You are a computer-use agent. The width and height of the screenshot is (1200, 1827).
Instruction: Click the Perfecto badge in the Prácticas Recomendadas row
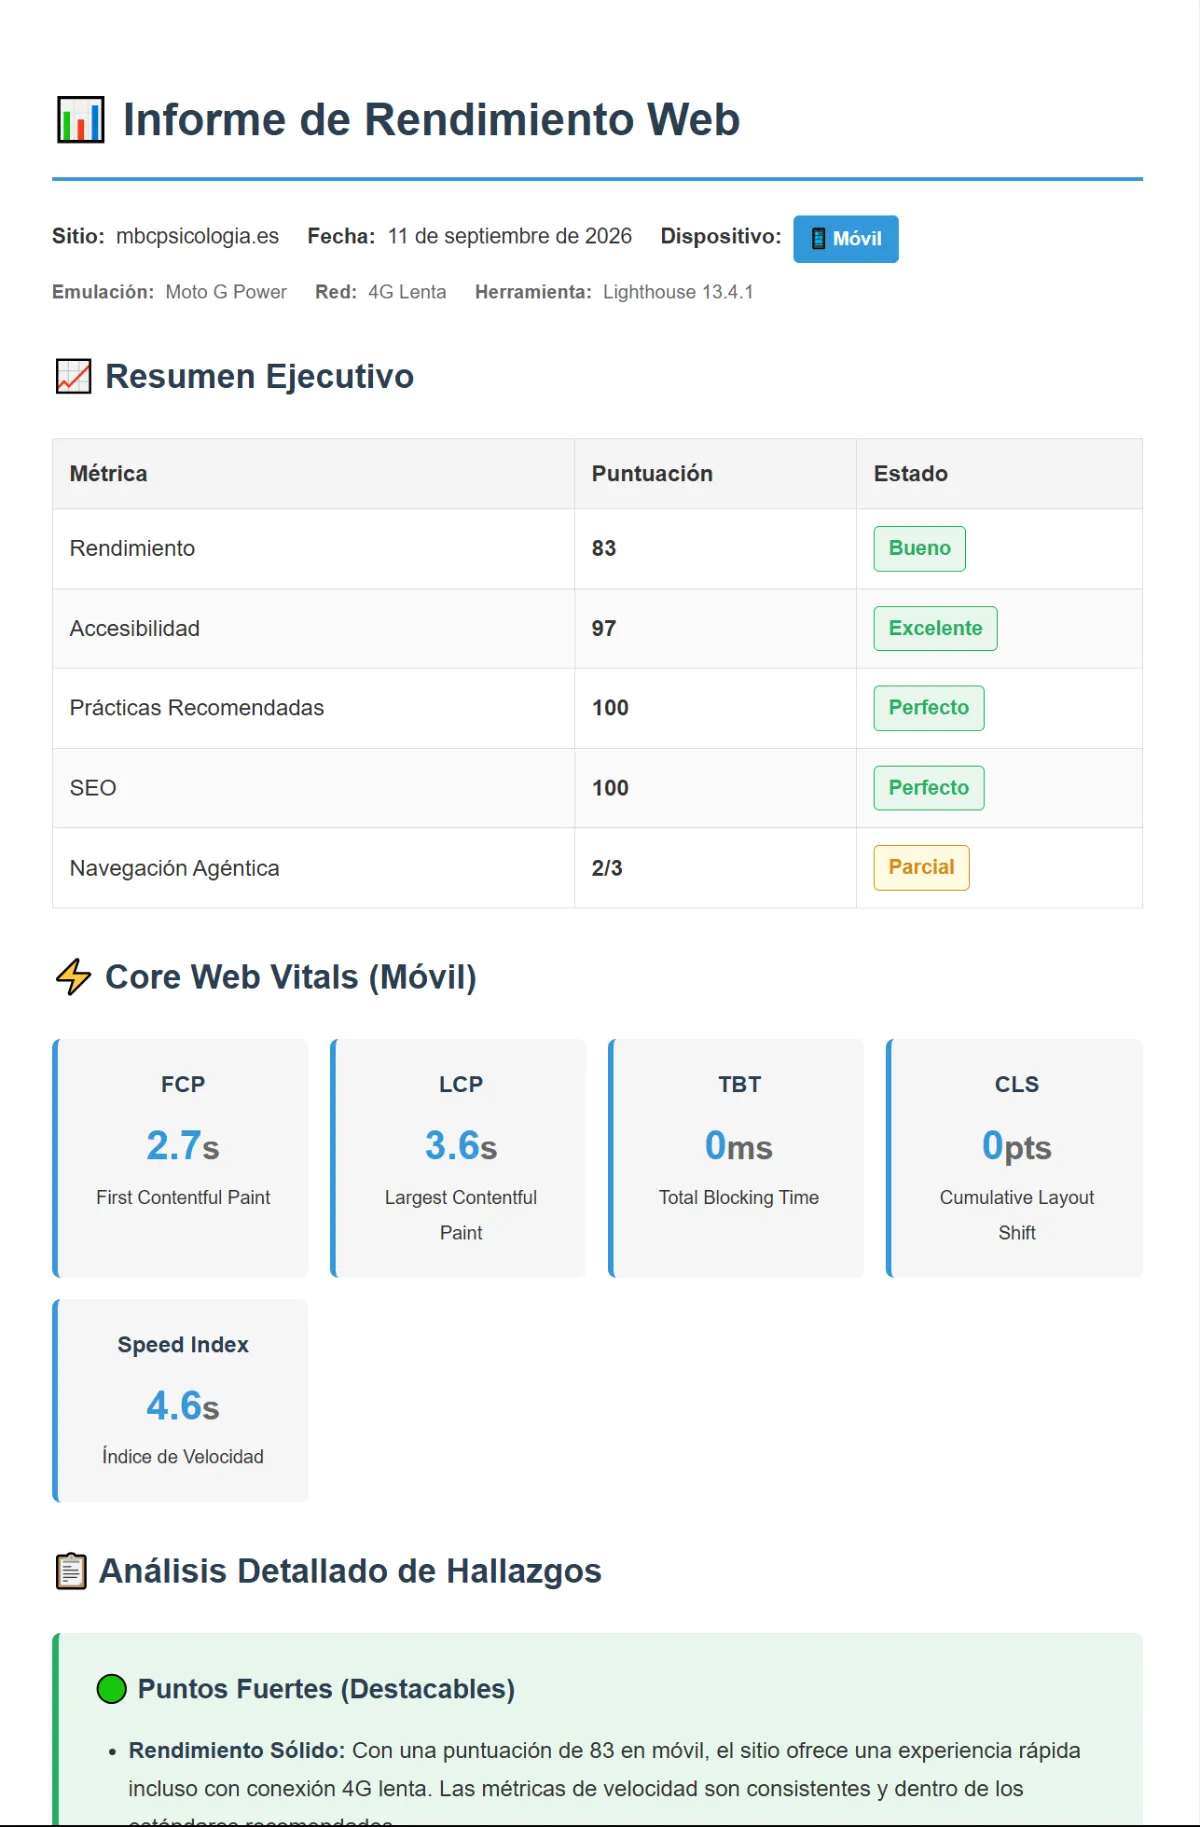pyautogui.click(x=929, y=708)
